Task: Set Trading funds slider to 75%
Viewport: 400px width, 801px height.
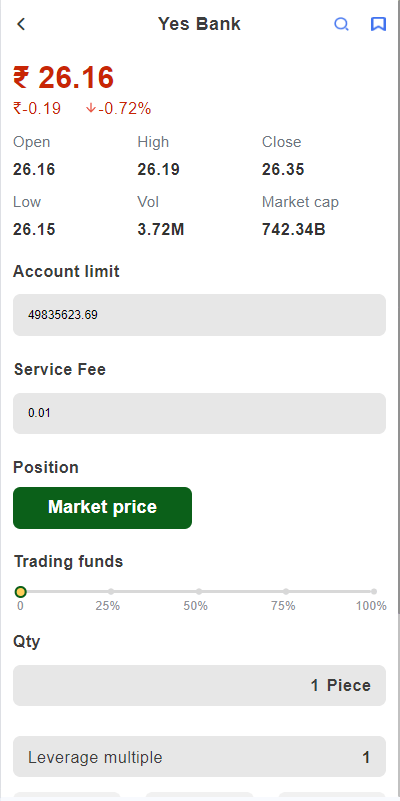Action: [286, 592]
